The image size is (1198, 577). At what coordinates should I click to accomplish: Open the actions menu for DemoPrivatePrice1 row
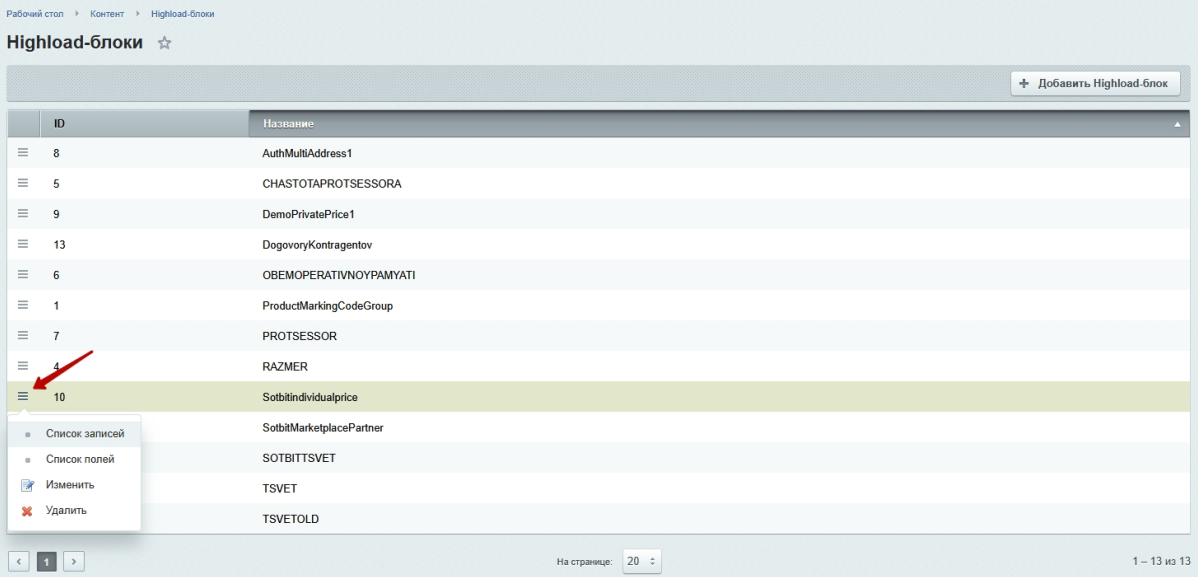pos(23,214)
